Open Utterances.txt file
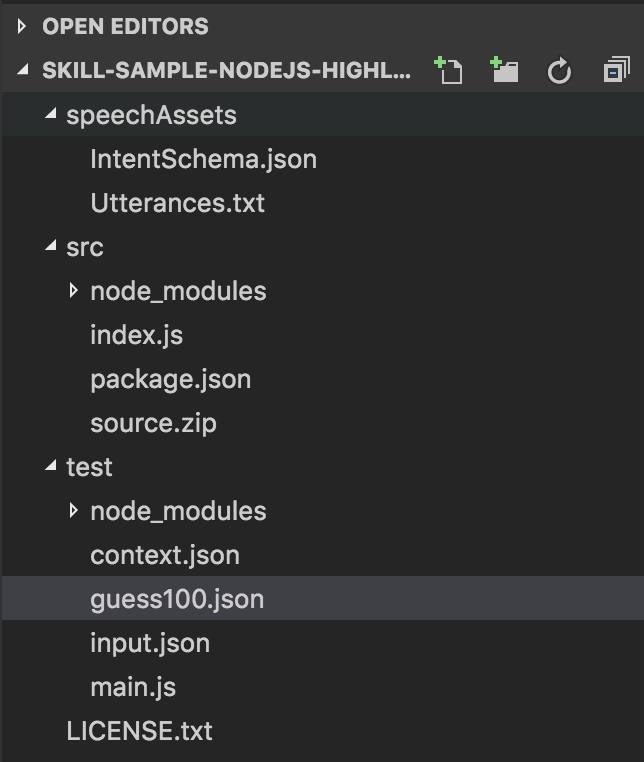The width and height of the screenshot is (644, 762). [177, 203]
